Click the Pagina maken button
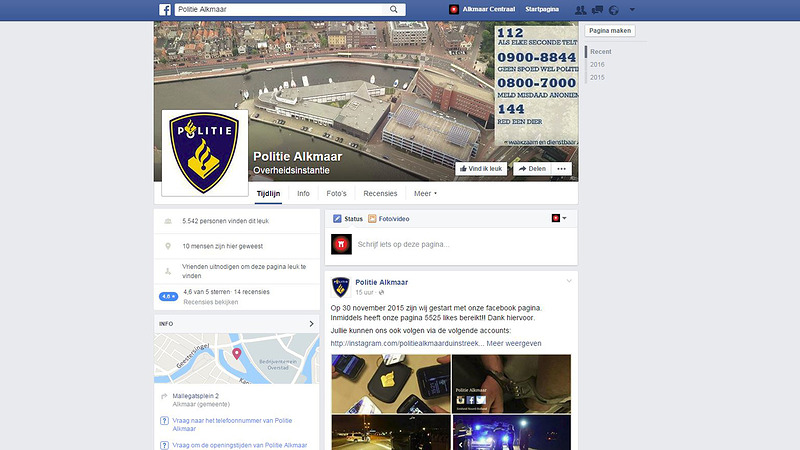The image size is (800, 450). [610, 31]
